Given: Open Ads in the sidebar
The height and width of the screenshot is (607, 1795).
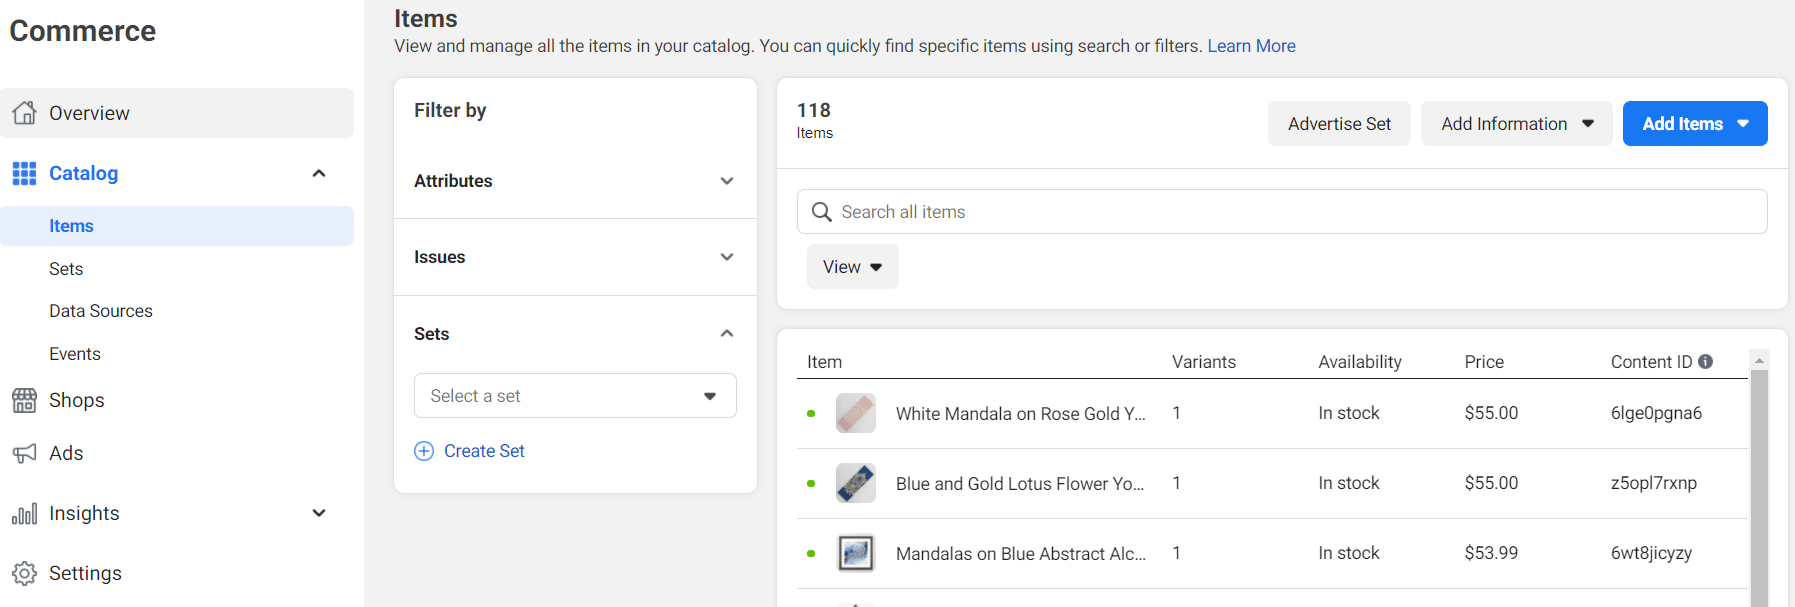Looking at the screenshot, I should tap(66, 453).
